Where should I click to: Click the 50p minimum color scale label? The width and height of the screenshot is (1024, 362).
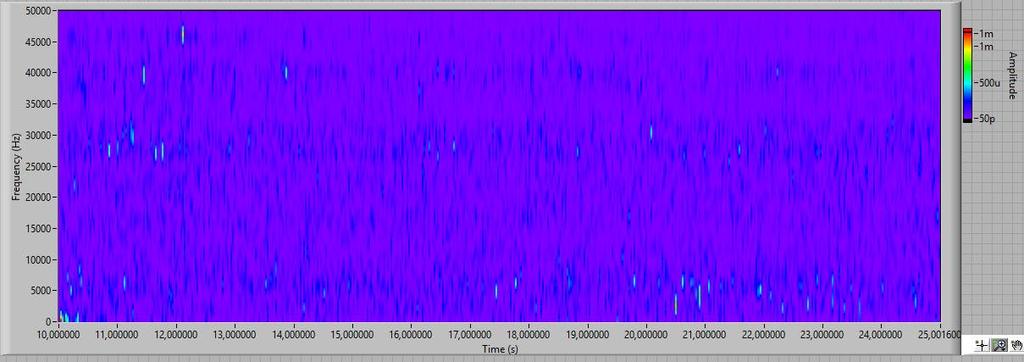987,119
